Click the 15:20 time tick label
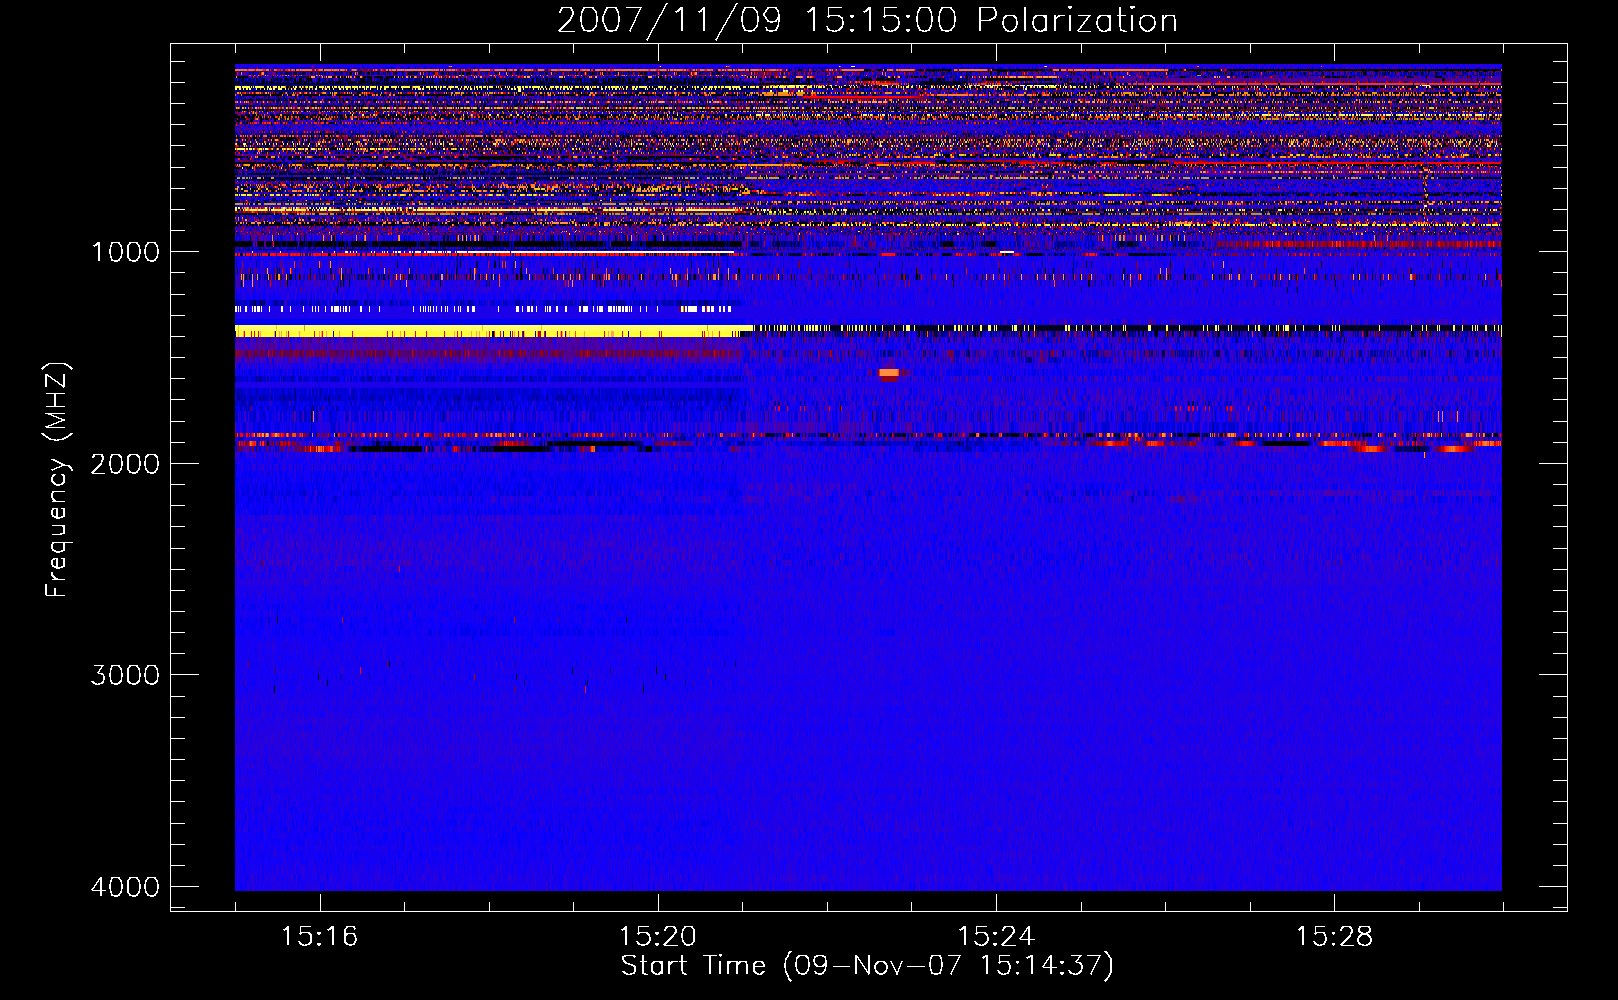The width and height of the screenshot is (1618, 1000). (x=658, y=937)
